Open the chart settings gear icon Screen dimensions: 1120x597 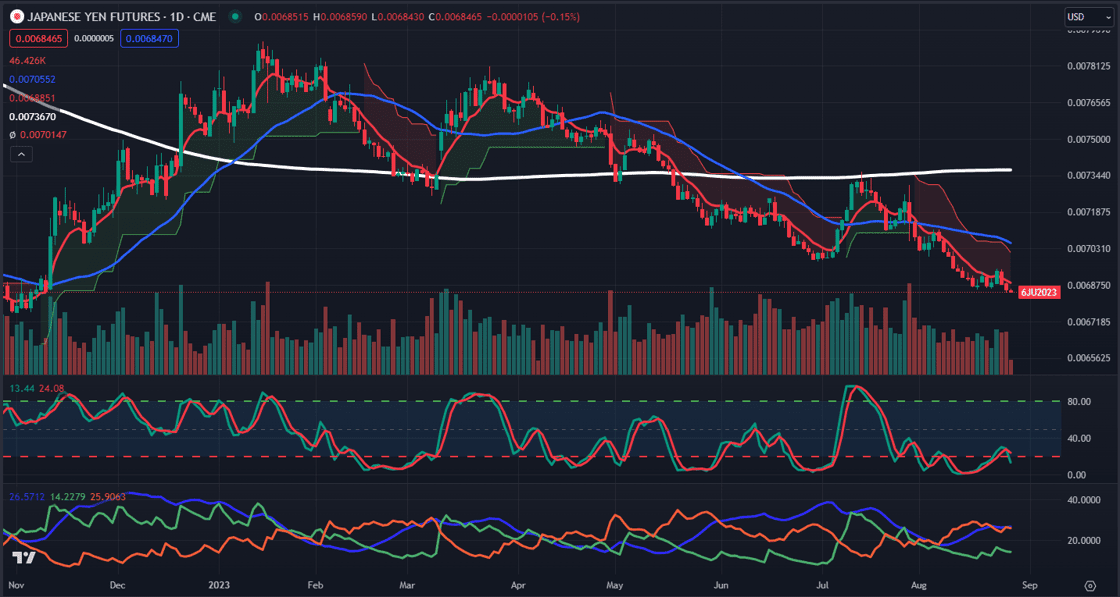tap(1090, 584)
